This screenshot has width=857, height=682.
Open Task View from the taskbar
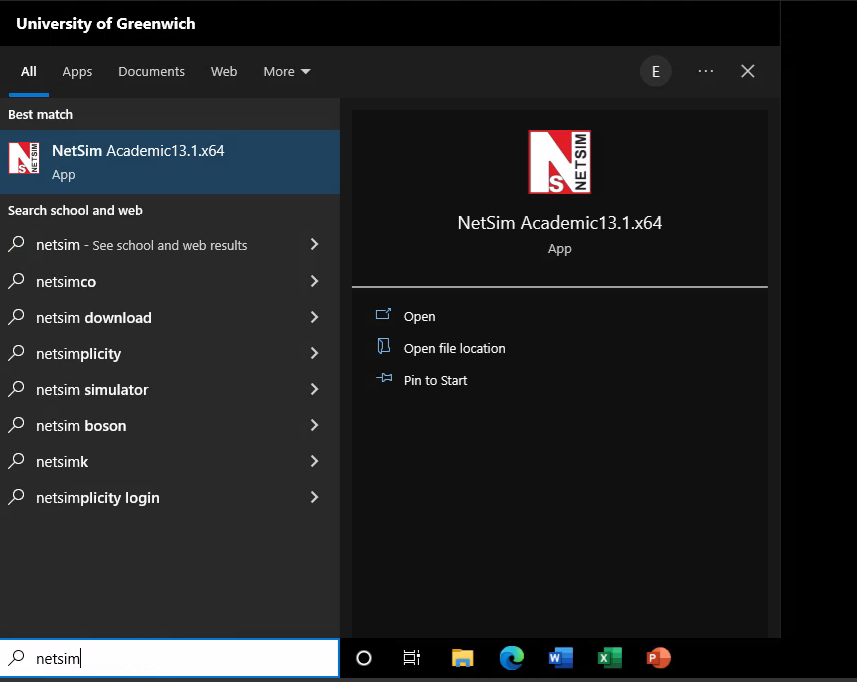pyautogui.click(x=412, y=658)
